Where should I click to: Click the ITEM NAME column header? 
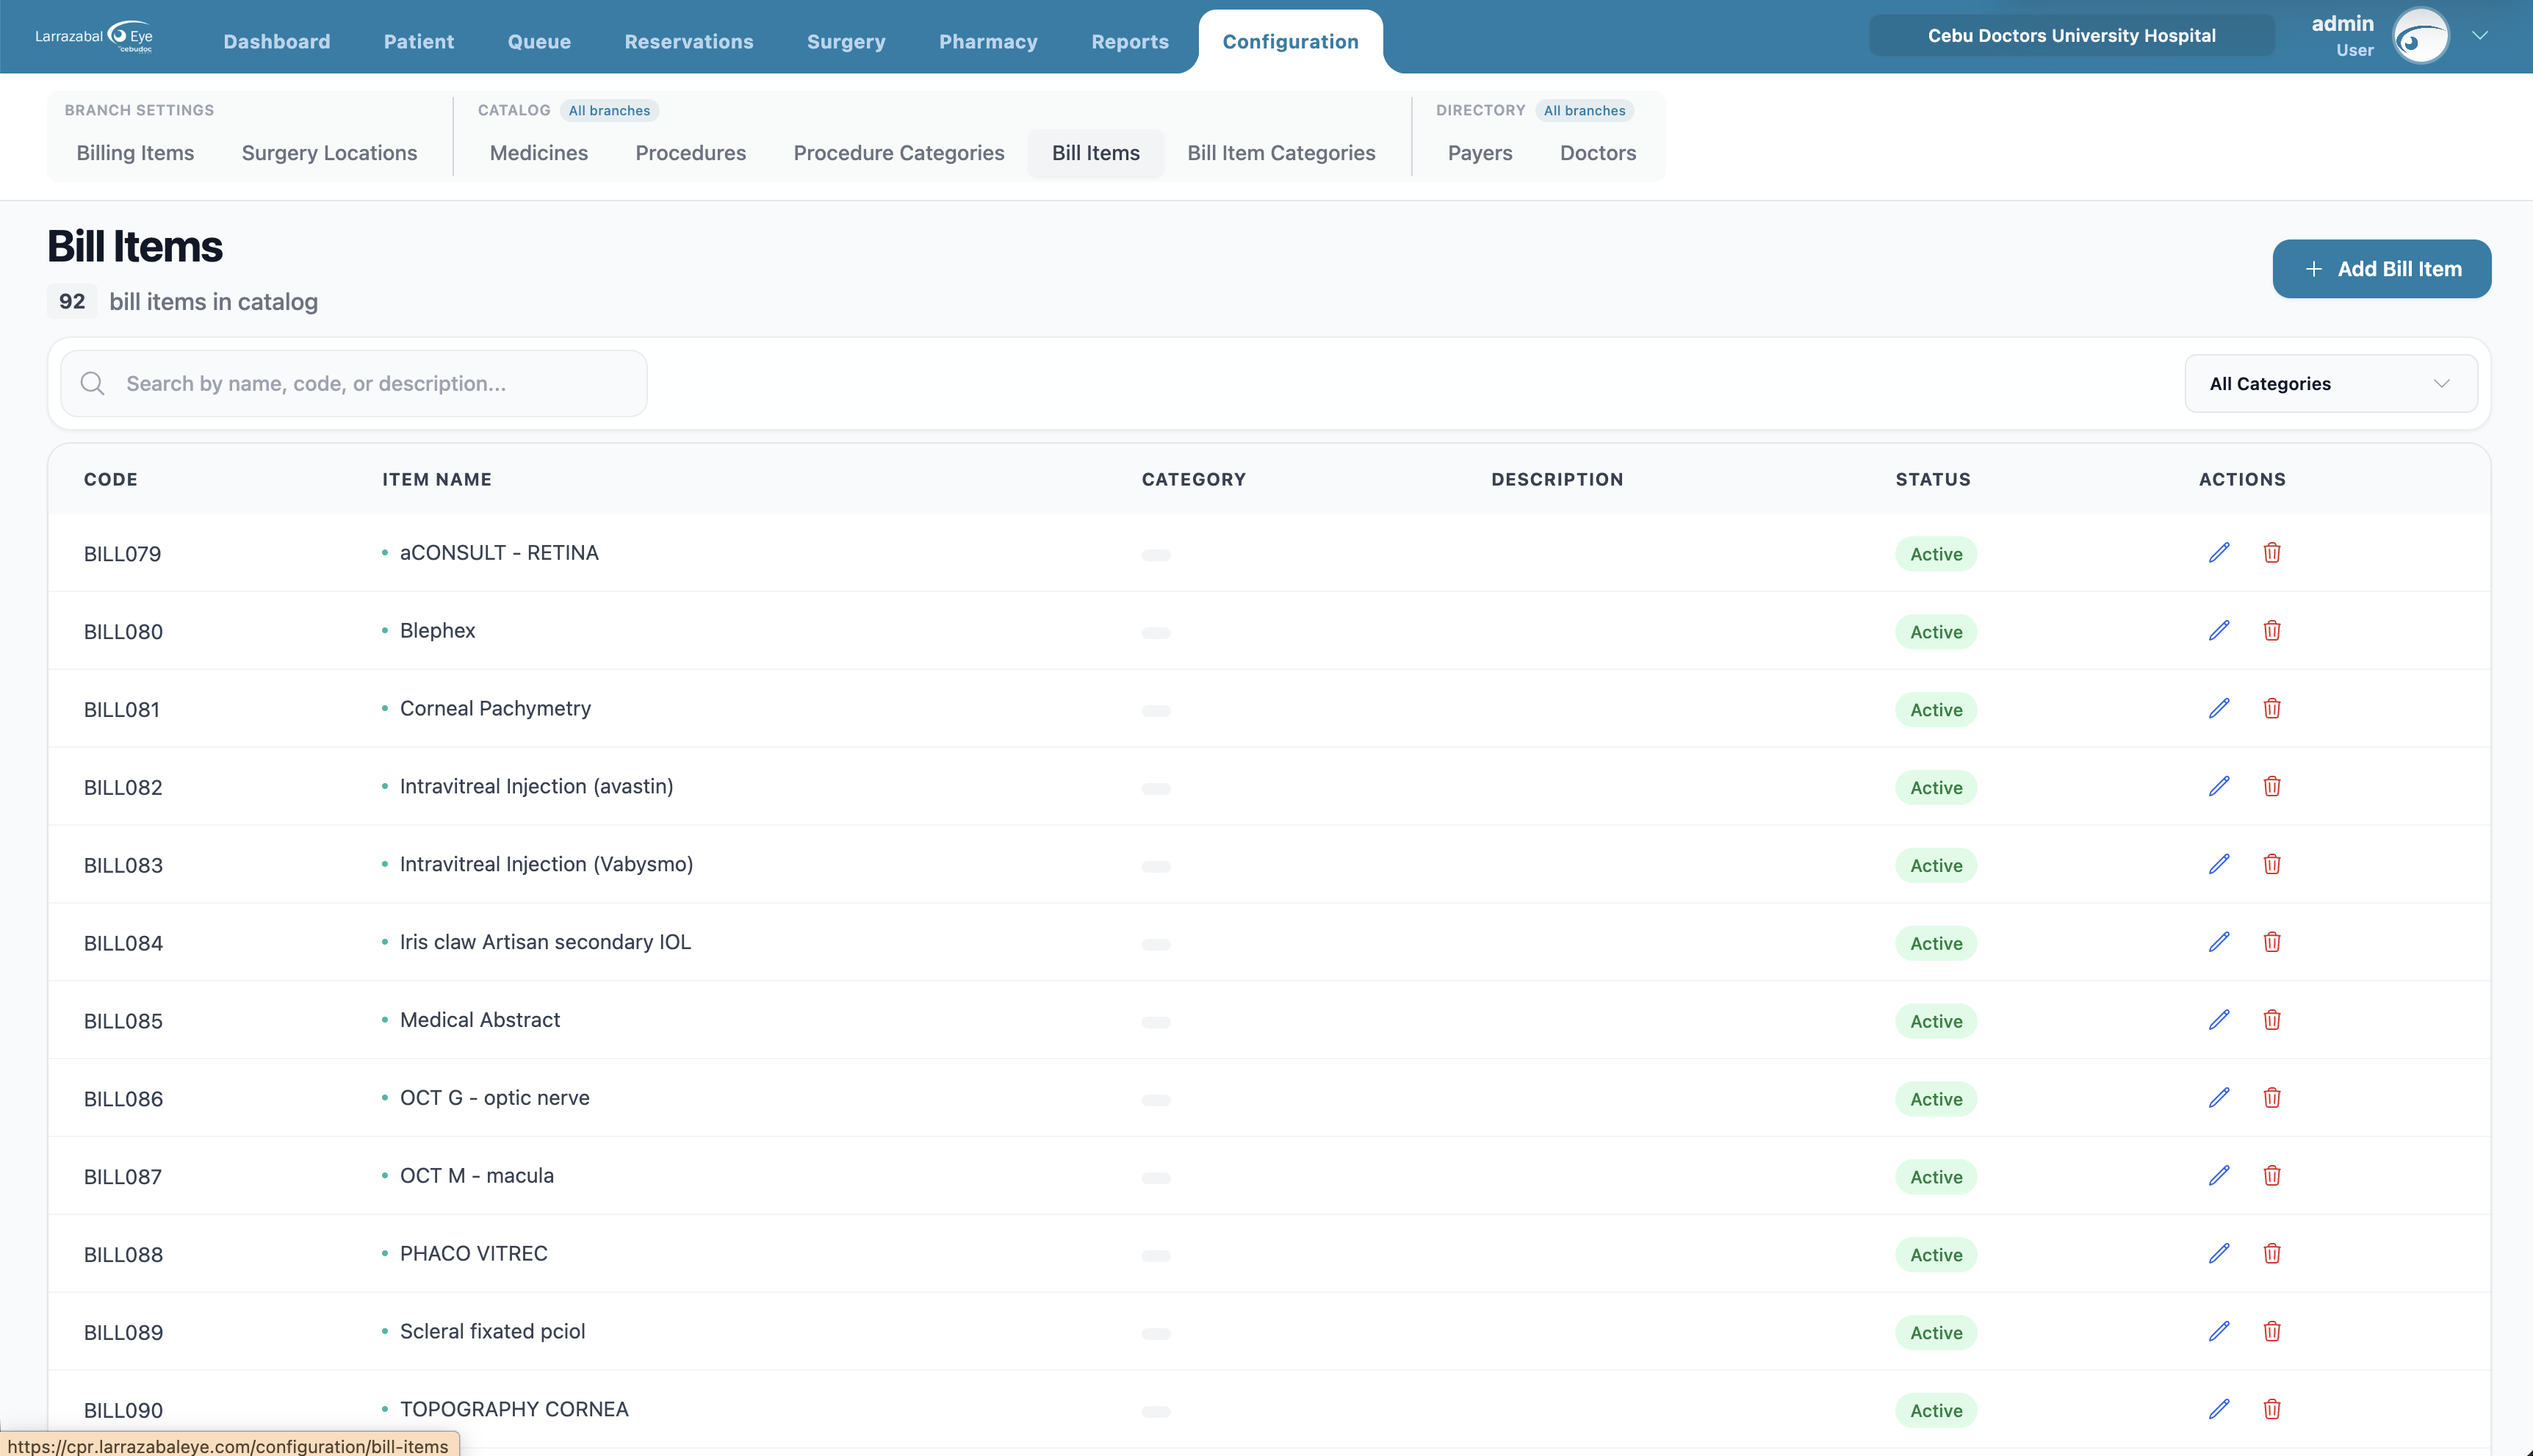(x=436, y=480)
